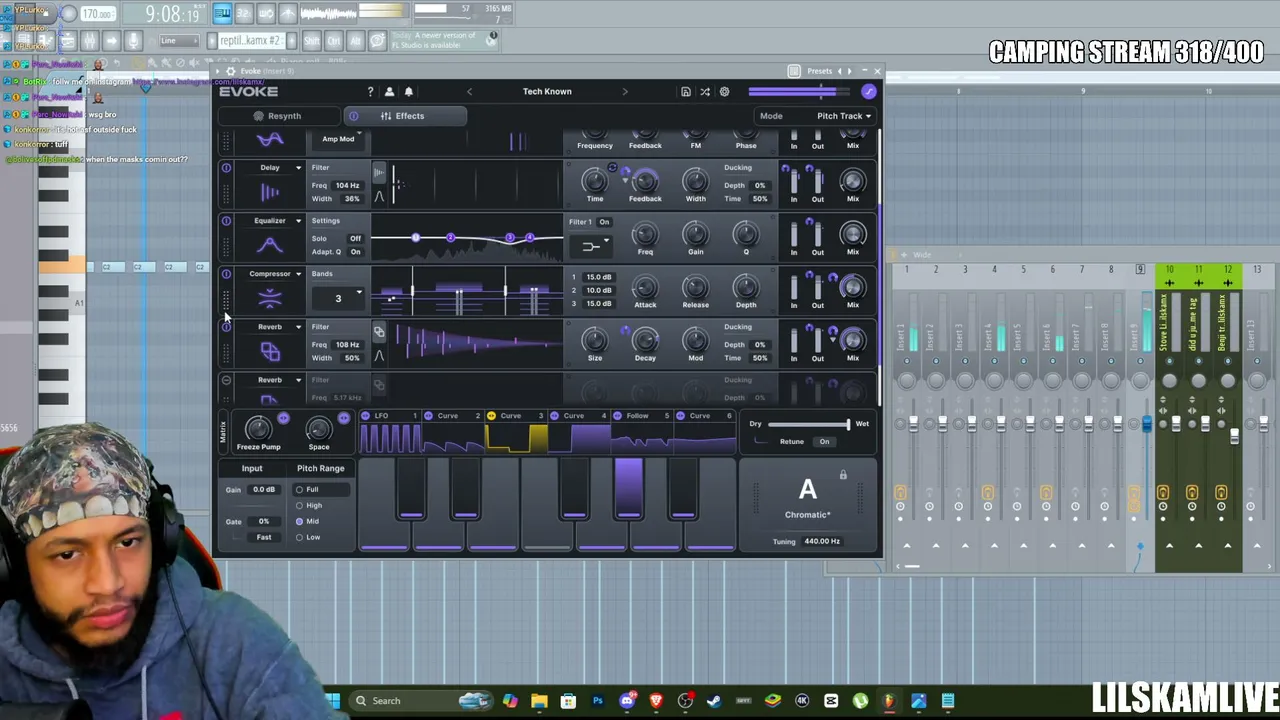This screenshot has height=720, width=1280.
Task: Click the Freeze Pump modulation assign icon
Action: (x=283, y=419)
